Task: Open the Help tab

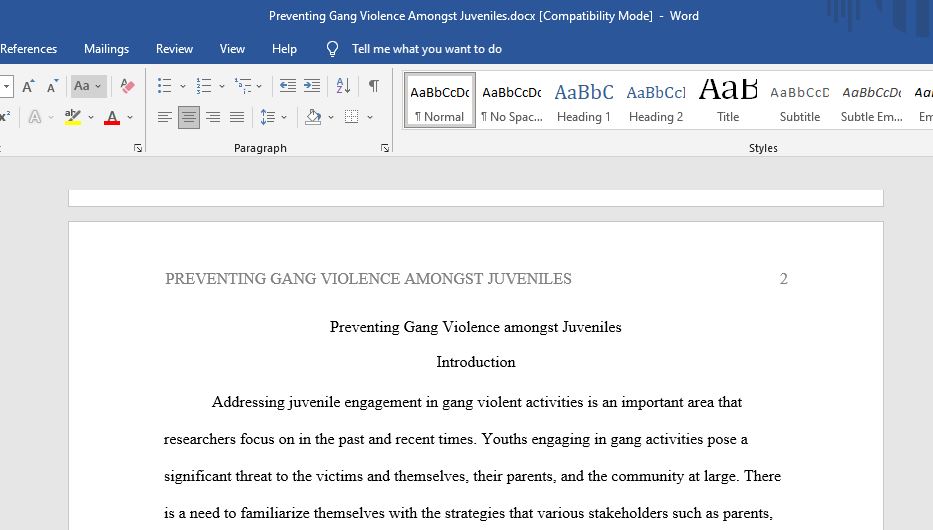Action: coord(284,49)
